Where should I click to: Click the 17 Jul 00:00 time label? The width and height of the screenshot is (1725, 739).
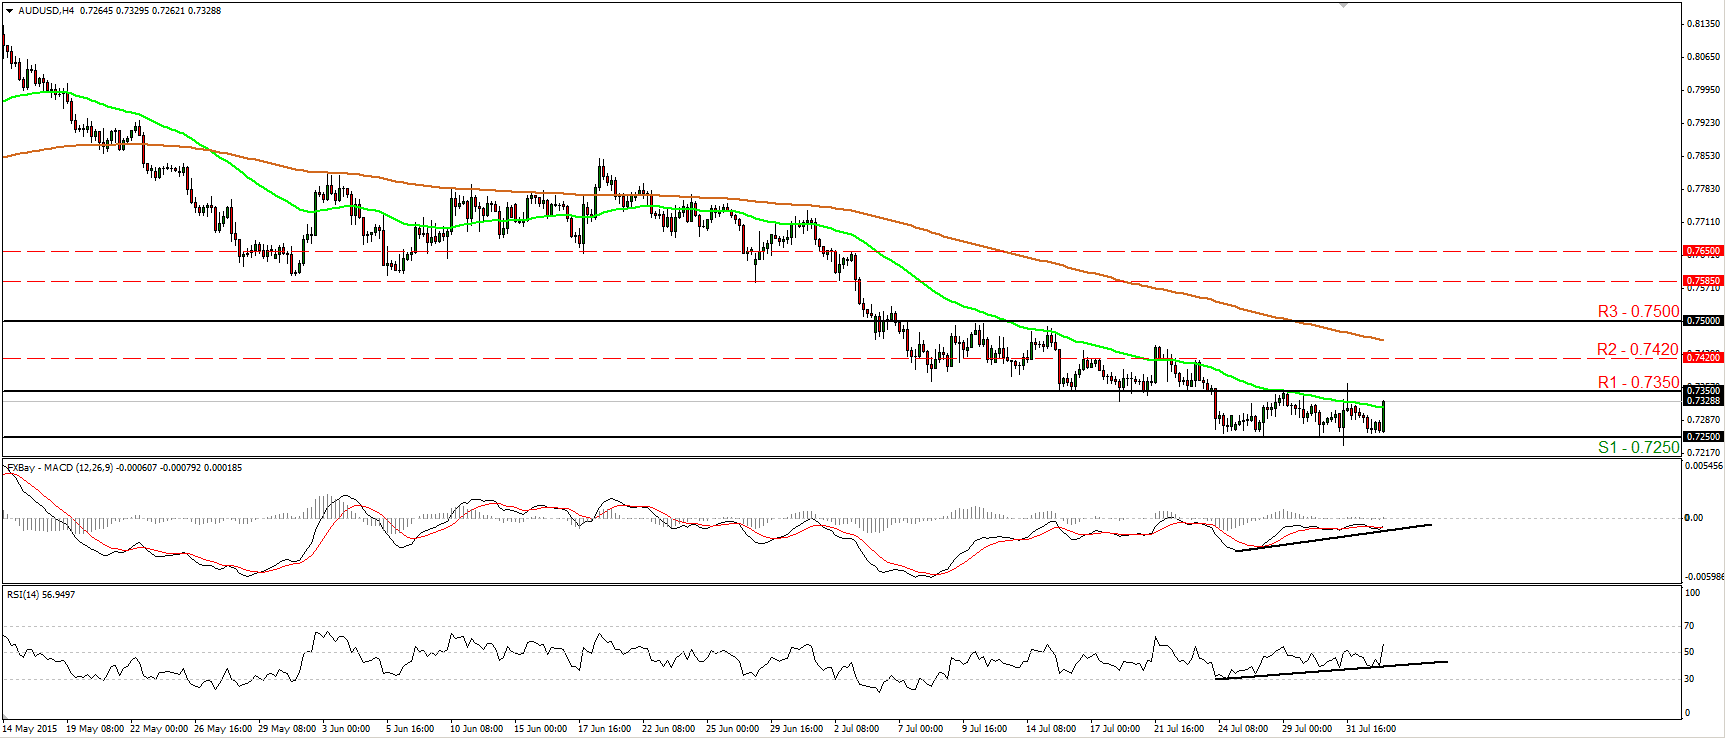click(1115, 729)
